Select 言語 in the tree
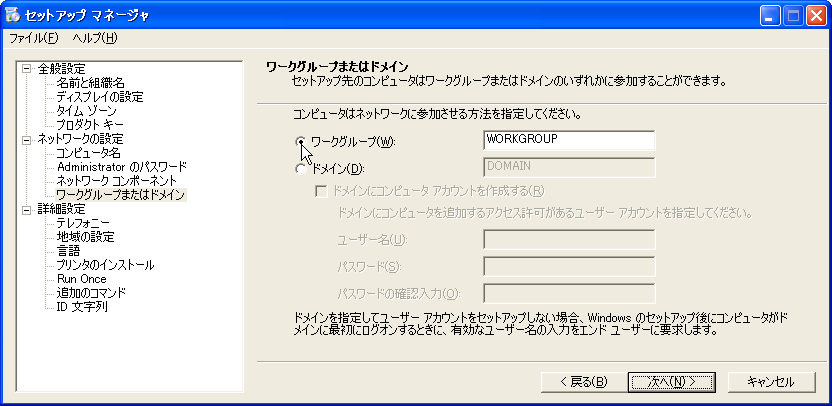 coord(68,250)
